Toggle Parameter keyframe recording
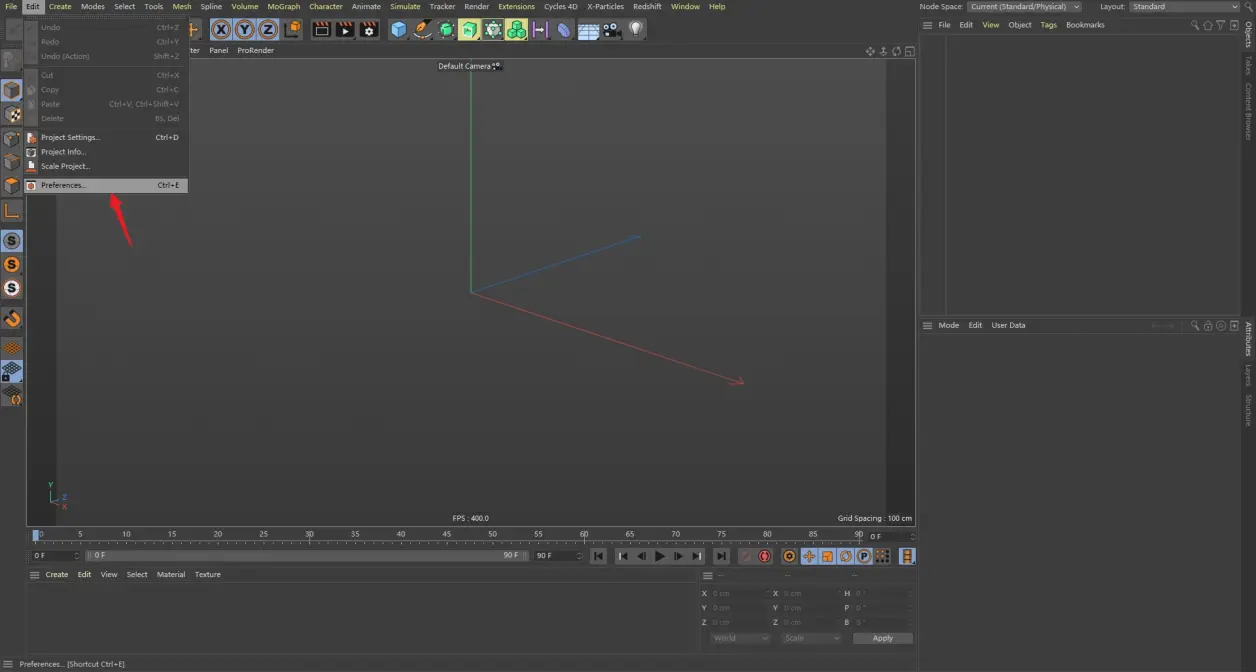Screen dimensions: 1256x672 point(863,556)
